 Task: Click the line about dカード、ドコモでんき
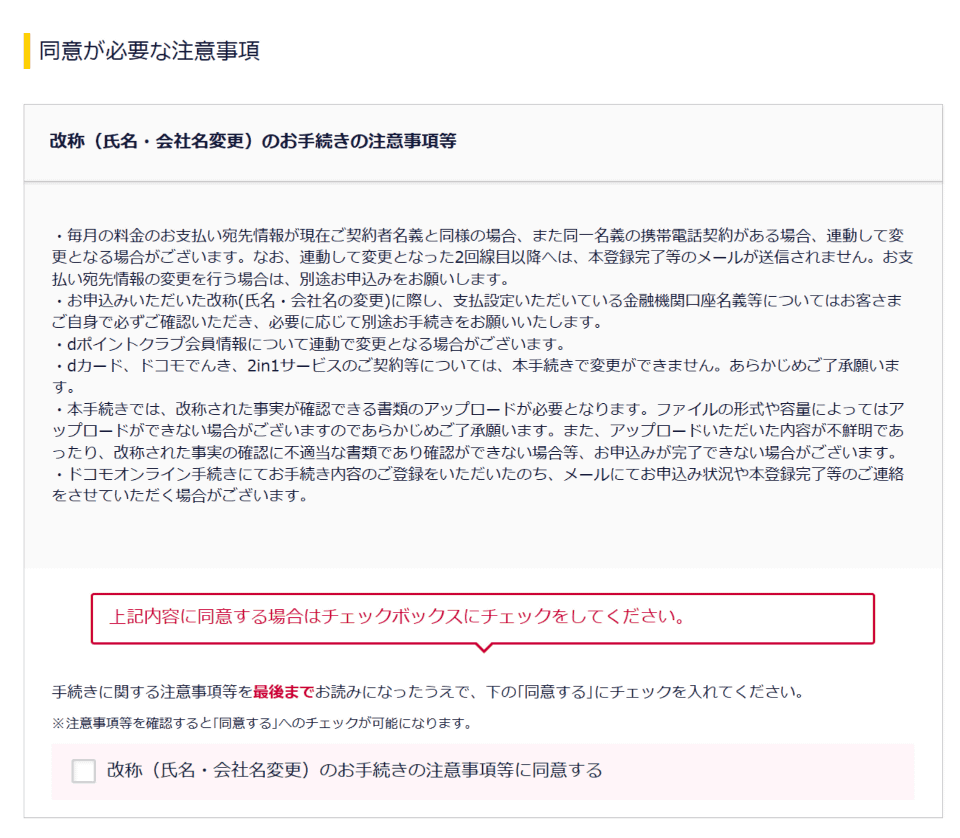point(476,376)
